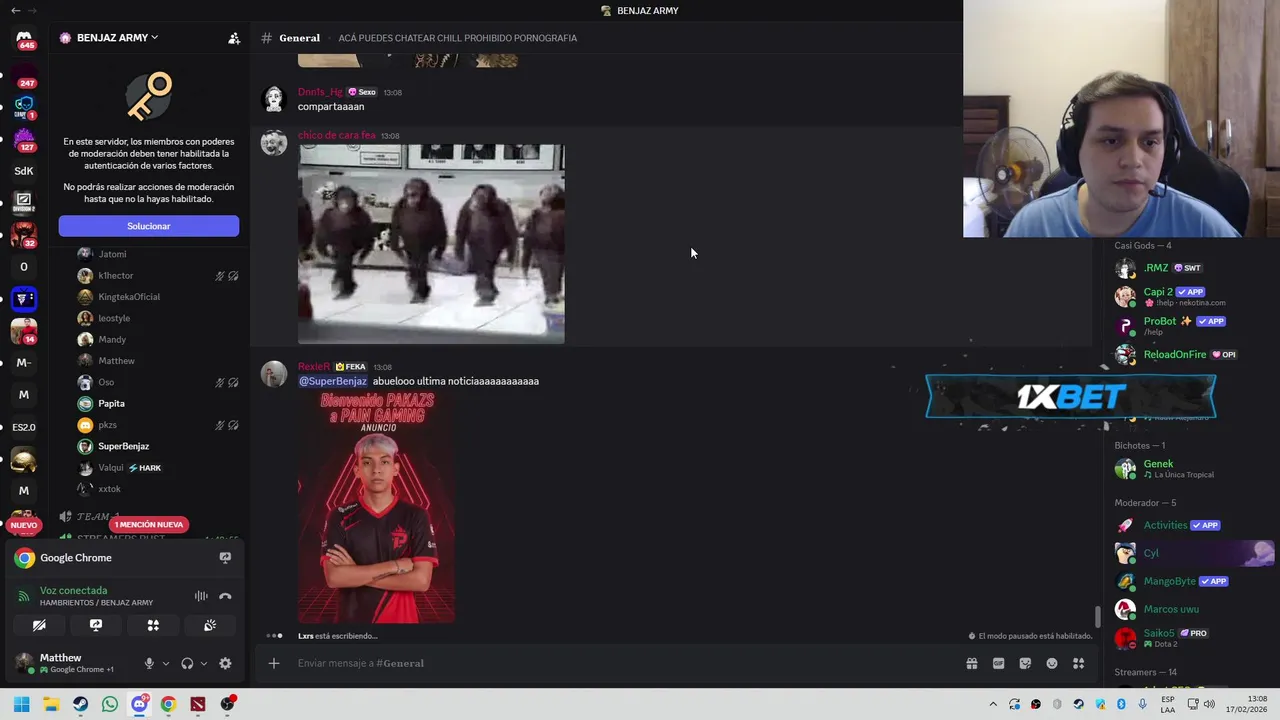Click username RexleR in the chat
The height and width of the screenshot is (720, 1280).
(313, 367)
